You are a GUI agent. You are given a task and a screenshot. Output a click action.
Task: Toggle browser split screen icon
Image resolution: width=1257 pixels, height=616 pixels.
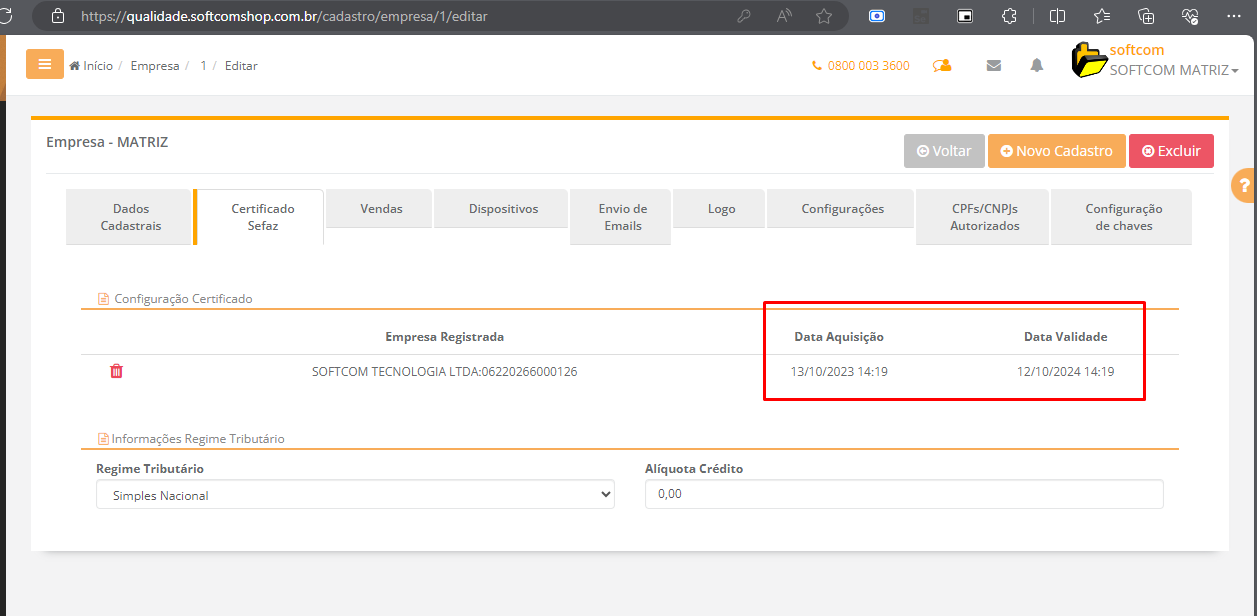(1057, 16)
